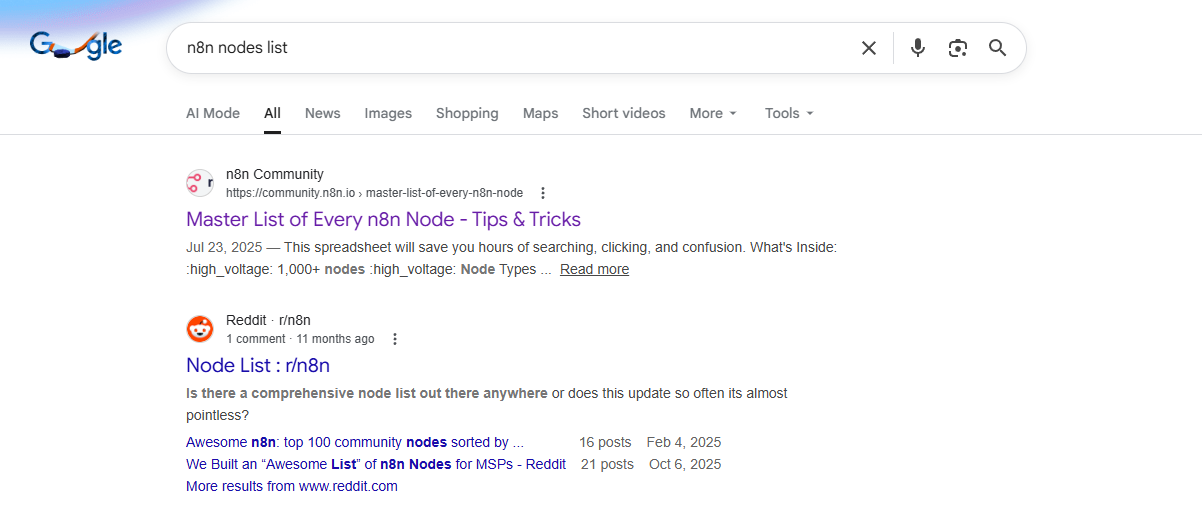Select the Short videos tab
This screenshot has width=1202, height=529.
(x=623, y=113)
